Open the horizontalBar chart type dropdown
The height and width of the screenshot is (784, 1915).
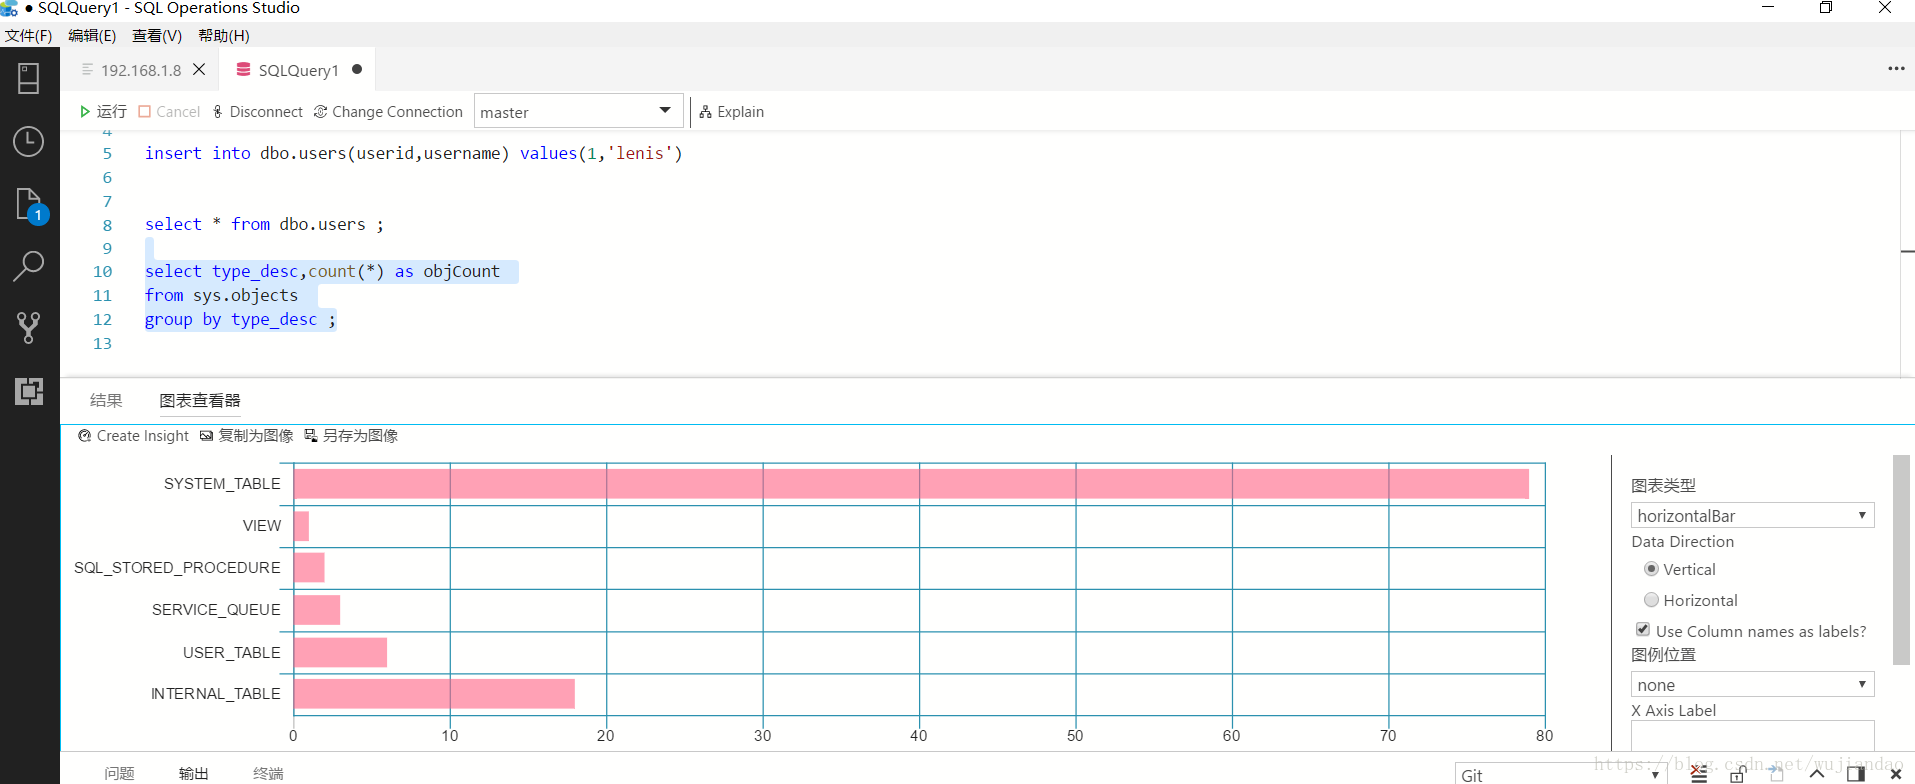click(1752, 515)
